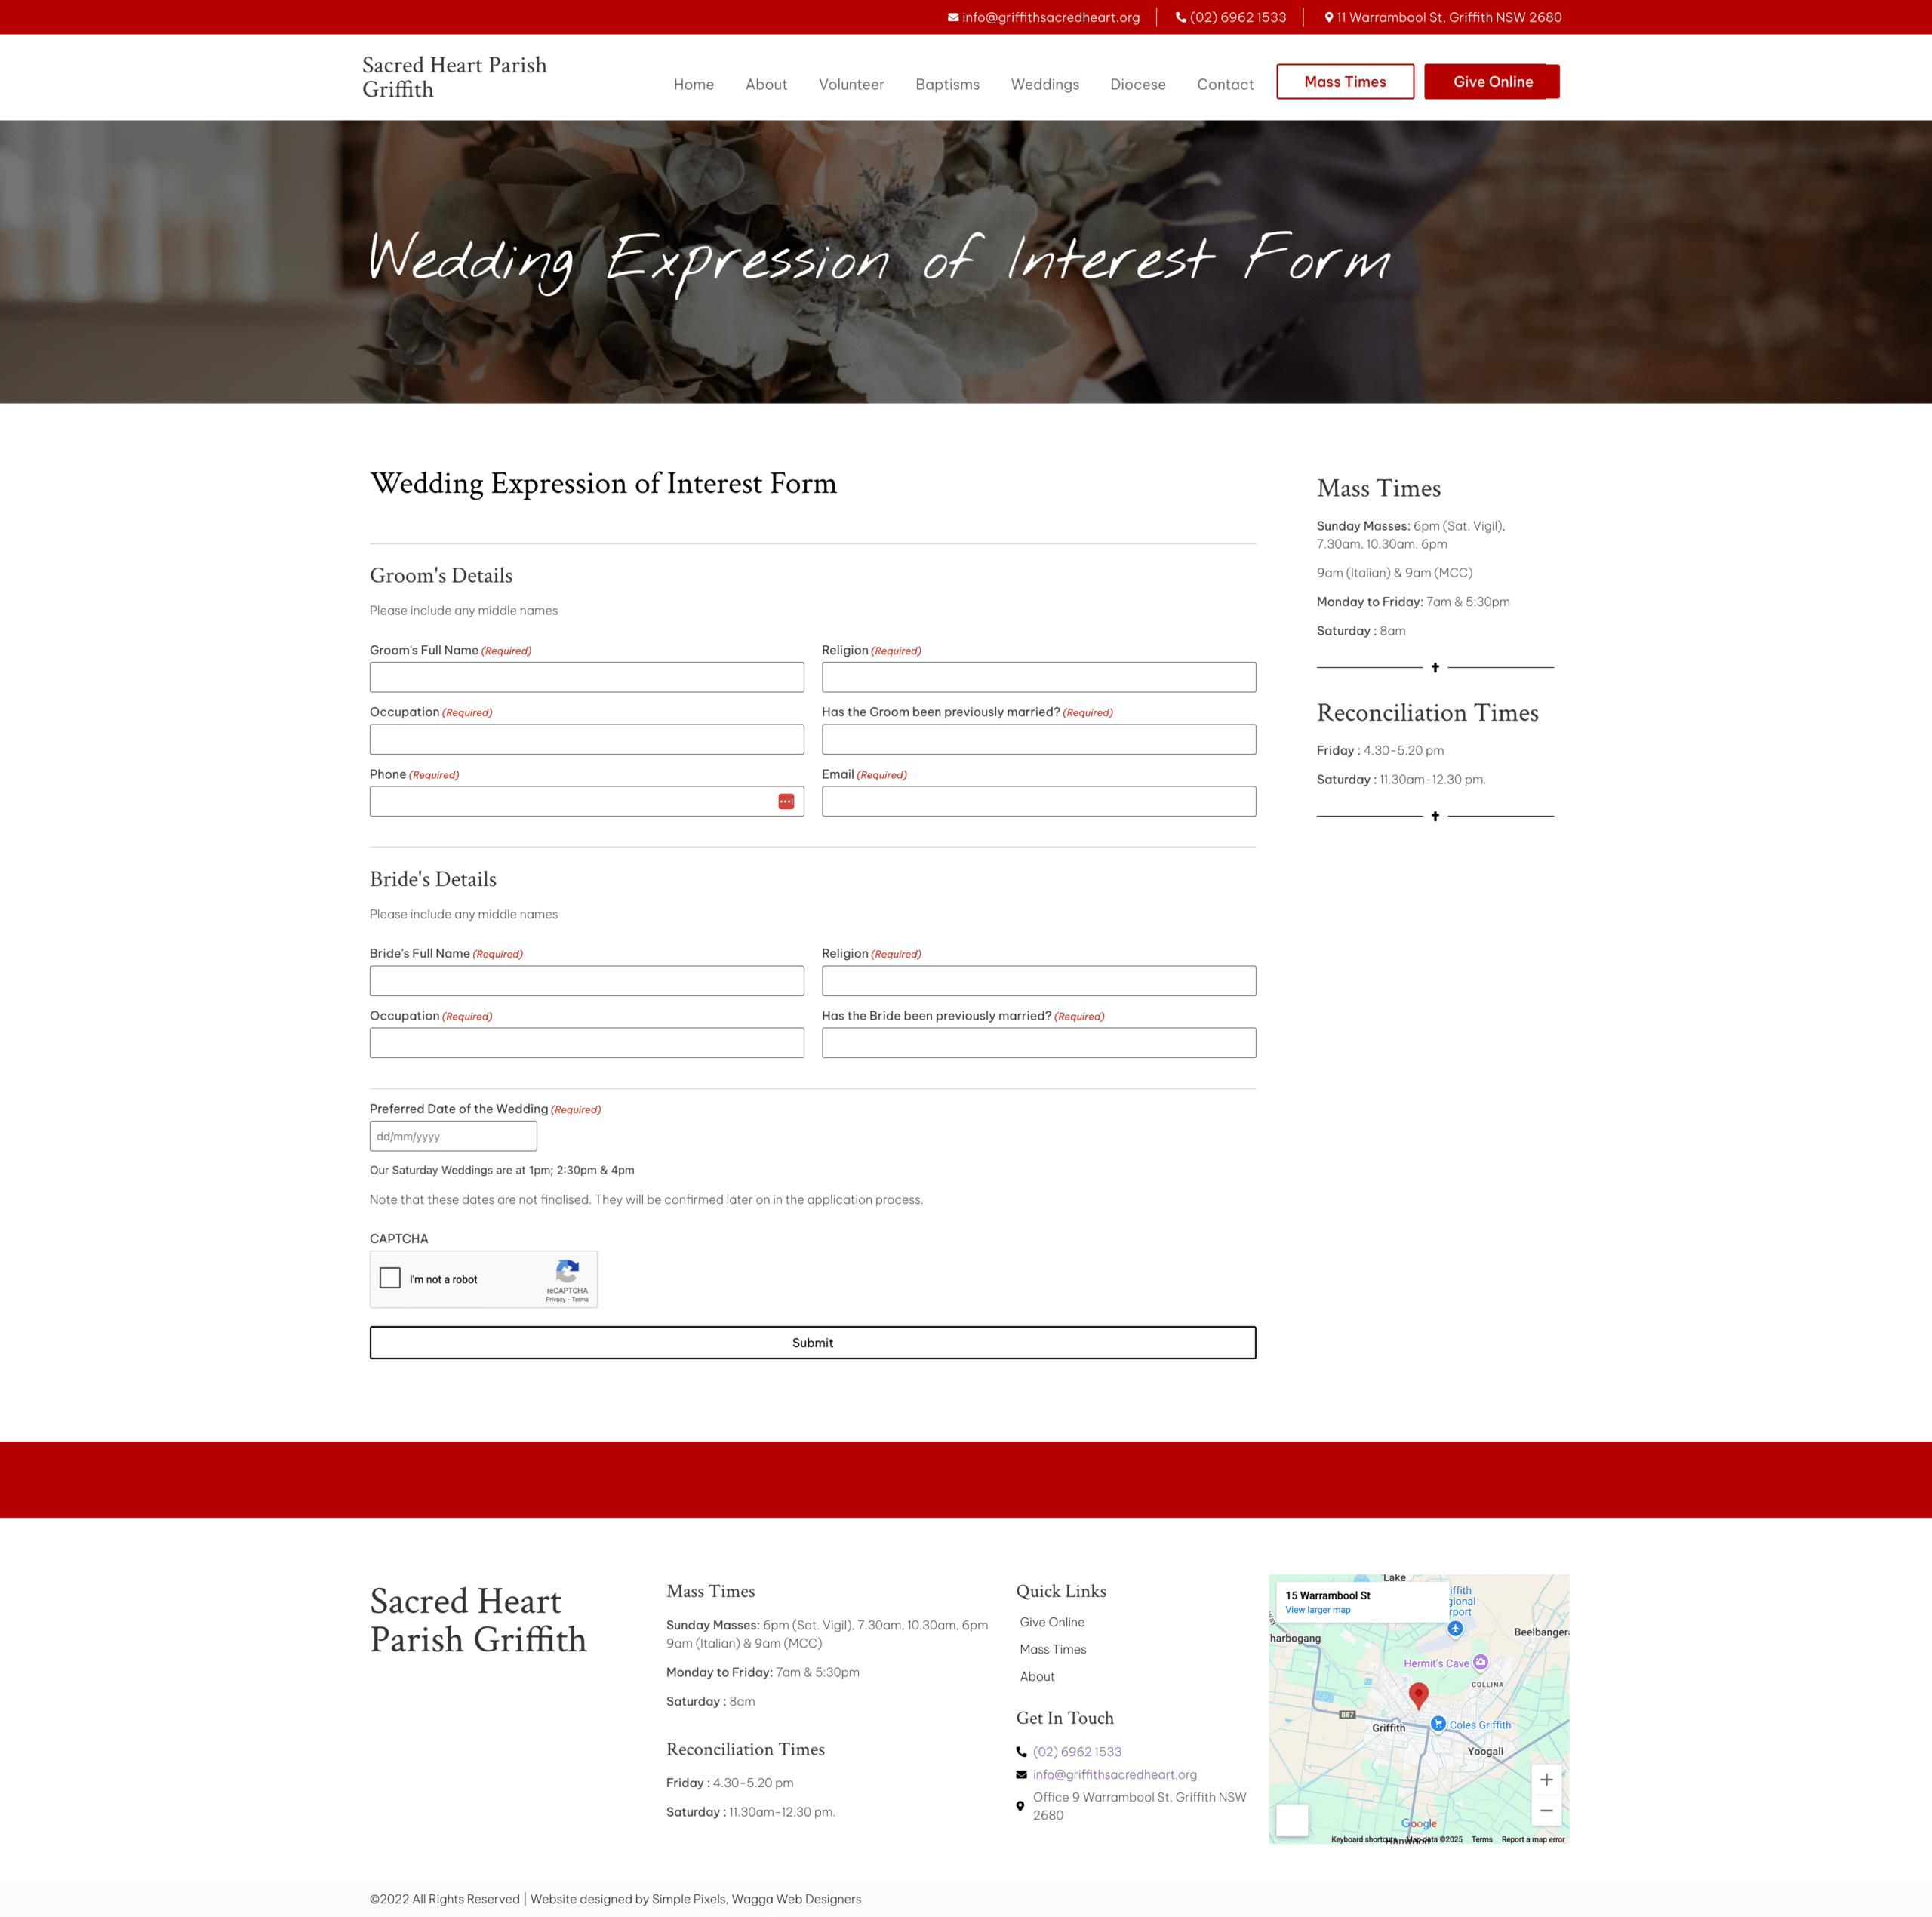Click into the Groom's Full Name field
Viewport: 1932px width, 1917px height.
(586, 677)
